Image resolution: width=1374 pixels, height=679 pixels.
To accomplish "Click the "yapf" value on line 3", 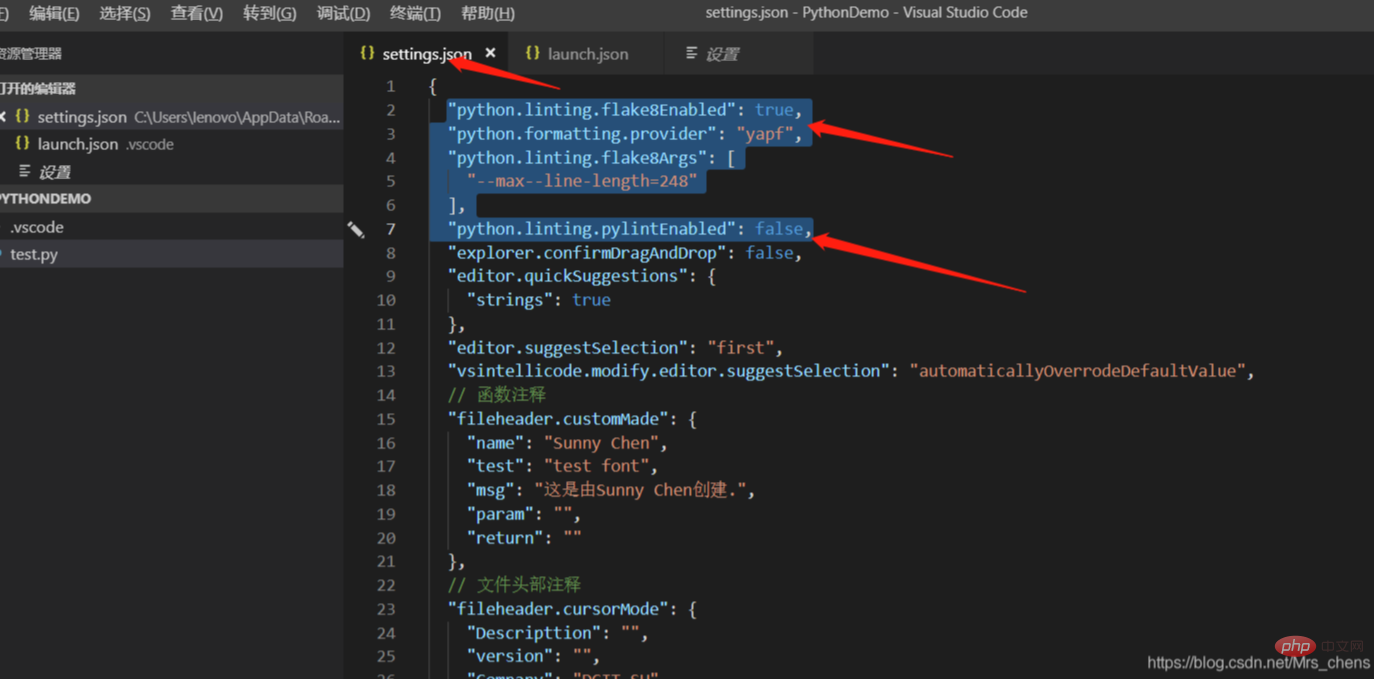I will point(765,134).
